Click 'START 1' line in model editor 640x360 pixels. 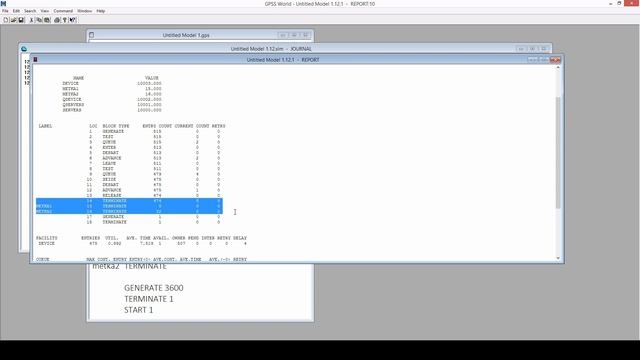(x=138, y=310)
